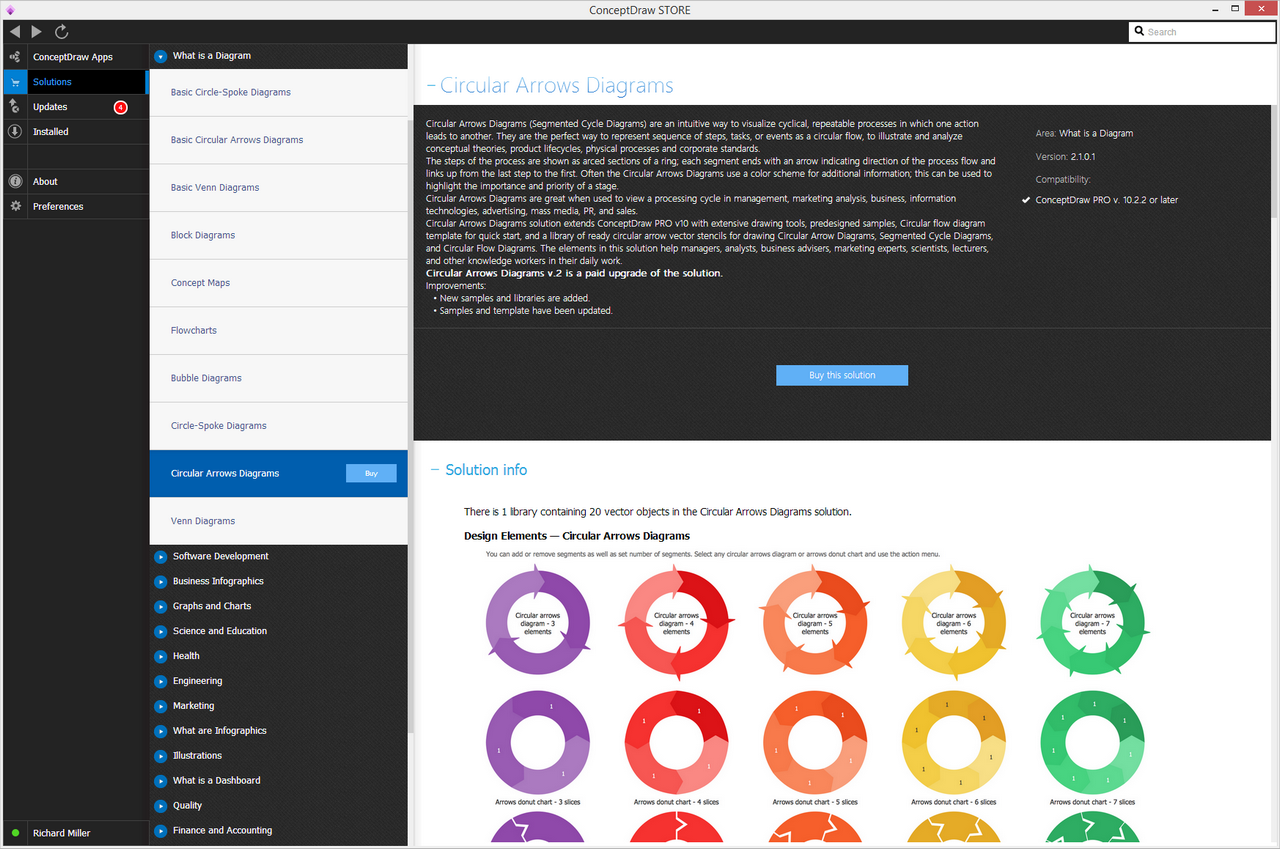
Task: Click the ConceptDraw Apps icon
Action: coord(14,57)
